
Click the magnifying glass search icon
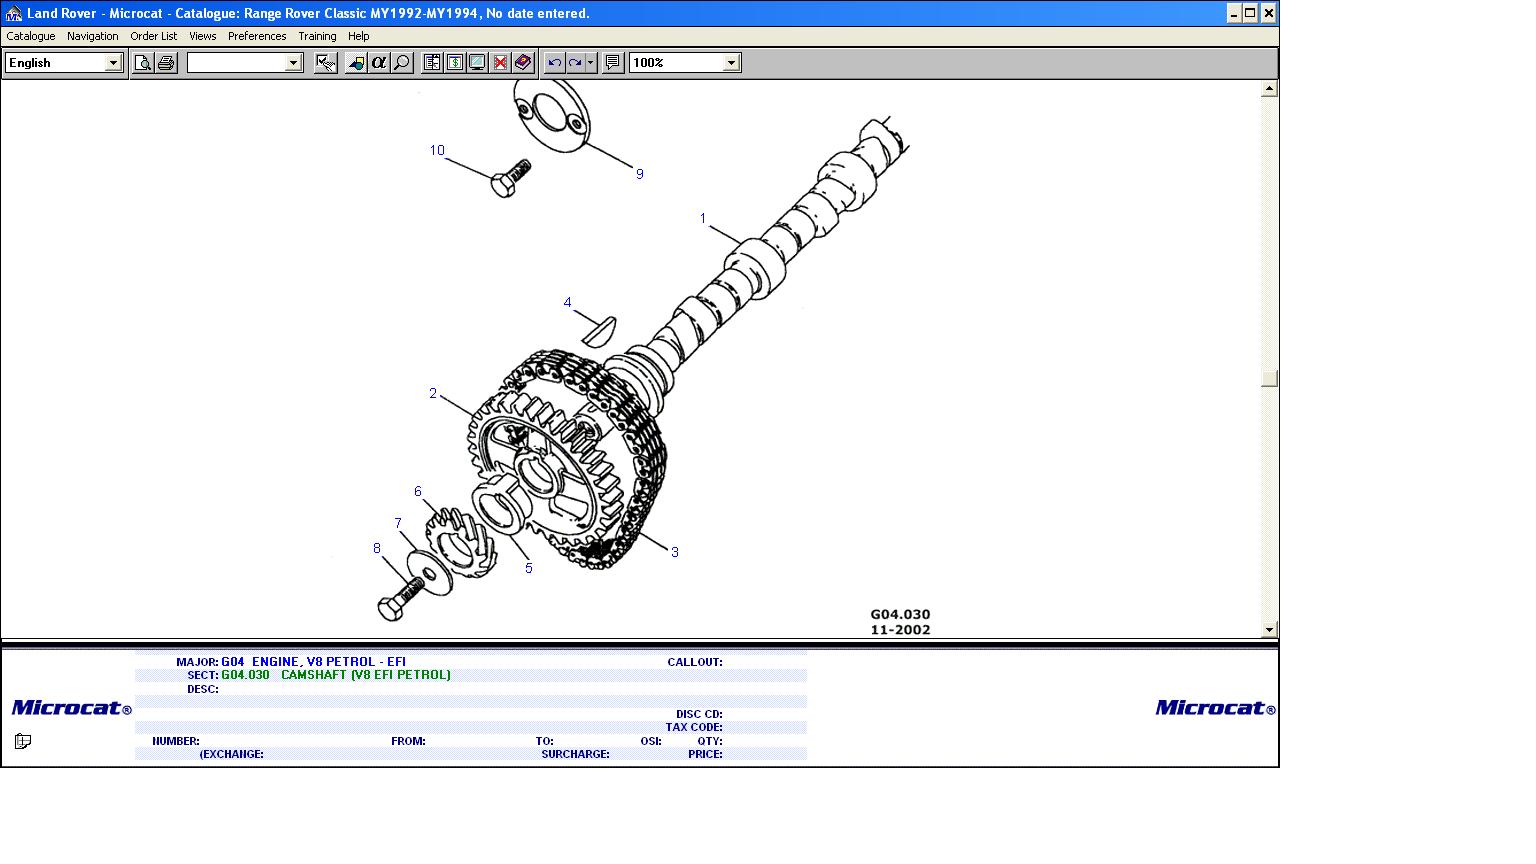point(402,63)
